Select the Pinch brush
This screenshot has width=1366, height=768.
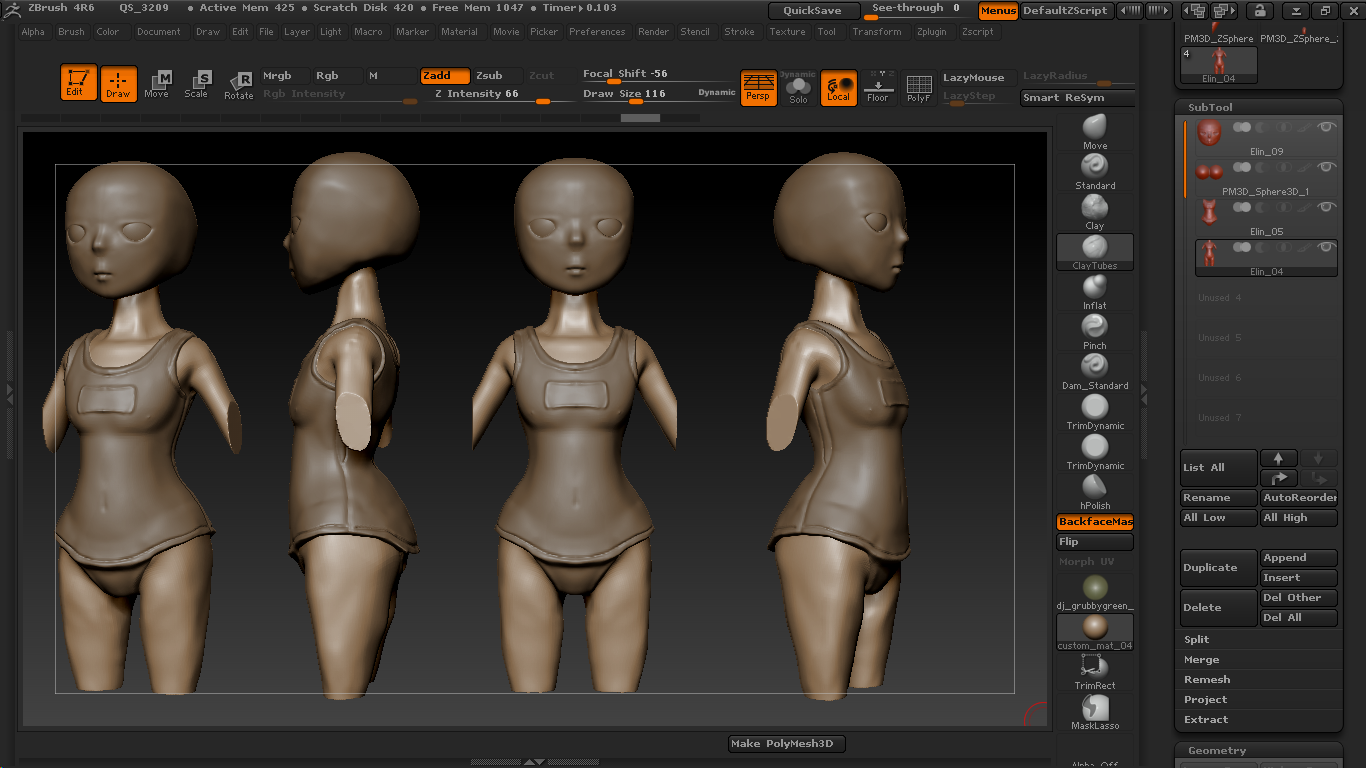[1095, 327]
